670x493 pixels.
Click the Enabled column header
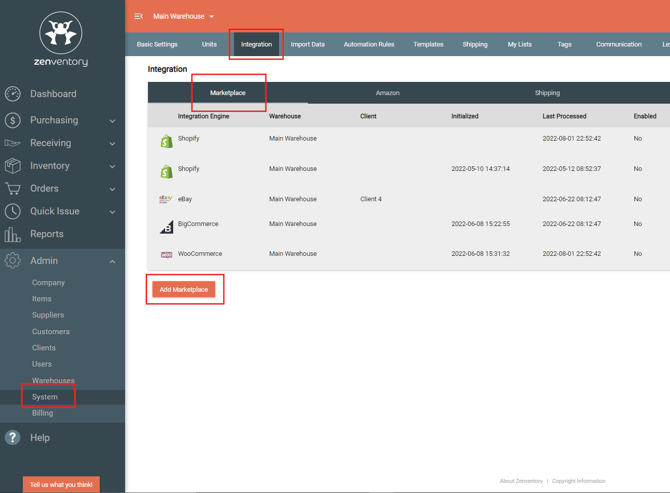click(645, 116)
